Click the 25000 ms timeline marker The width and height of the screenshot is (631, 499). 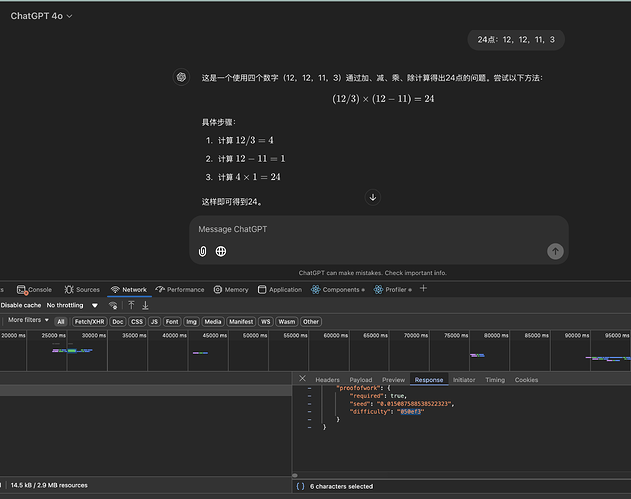53,335
